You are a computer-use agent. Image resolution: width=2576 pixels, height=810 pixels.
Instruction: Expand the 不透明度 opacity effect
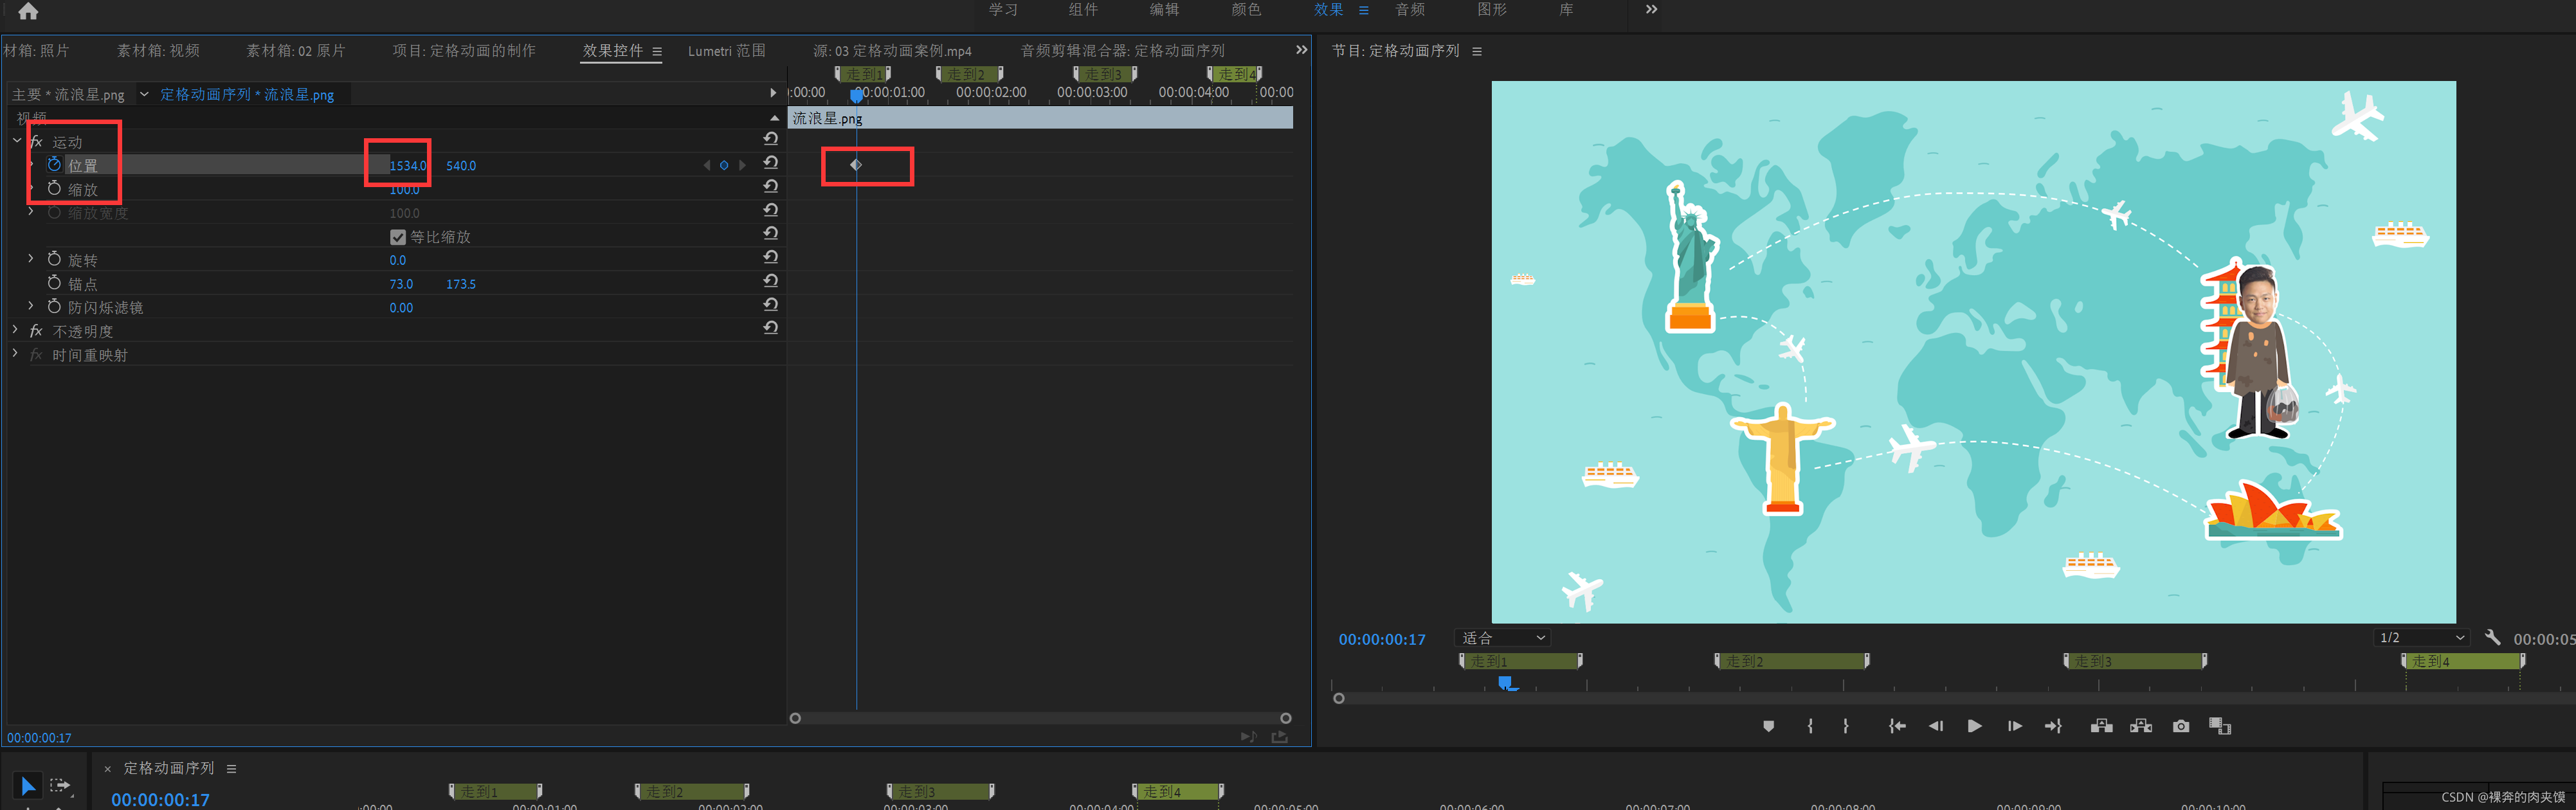point(15,329)
